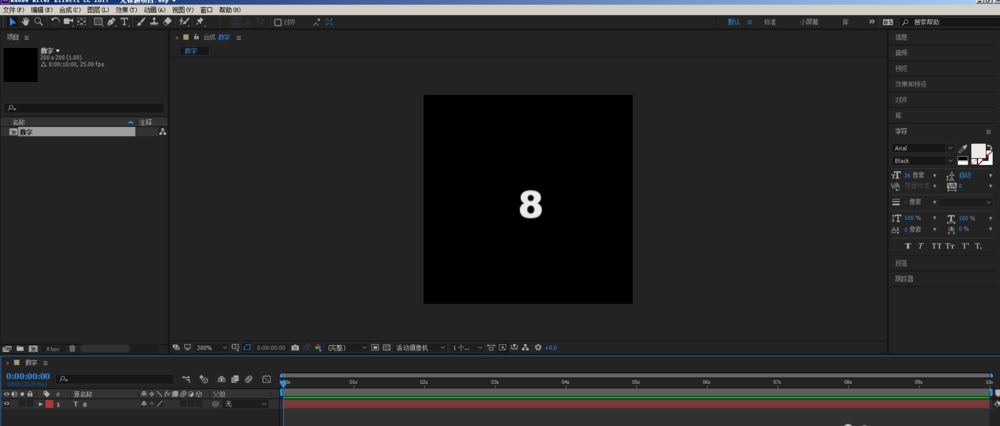Screen dimensions: 1000x426
Task: Select the Eraser tool
Action: tap(167, 22)
